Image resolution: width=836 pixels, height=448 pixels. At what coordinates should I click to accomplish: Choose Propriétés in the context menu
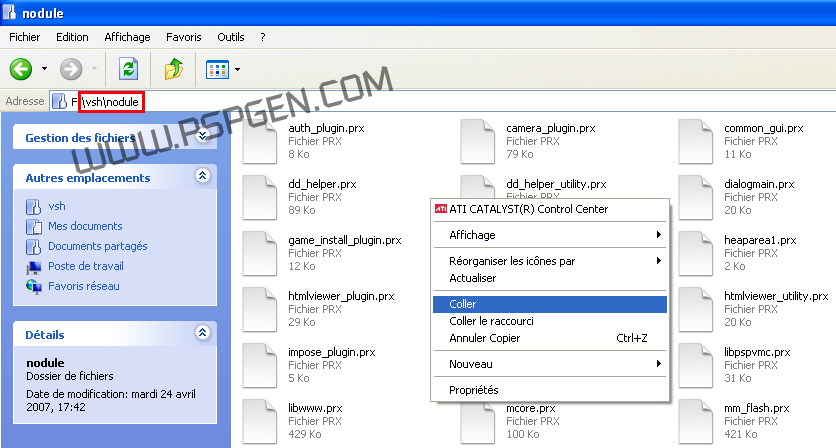coord(550,390)
